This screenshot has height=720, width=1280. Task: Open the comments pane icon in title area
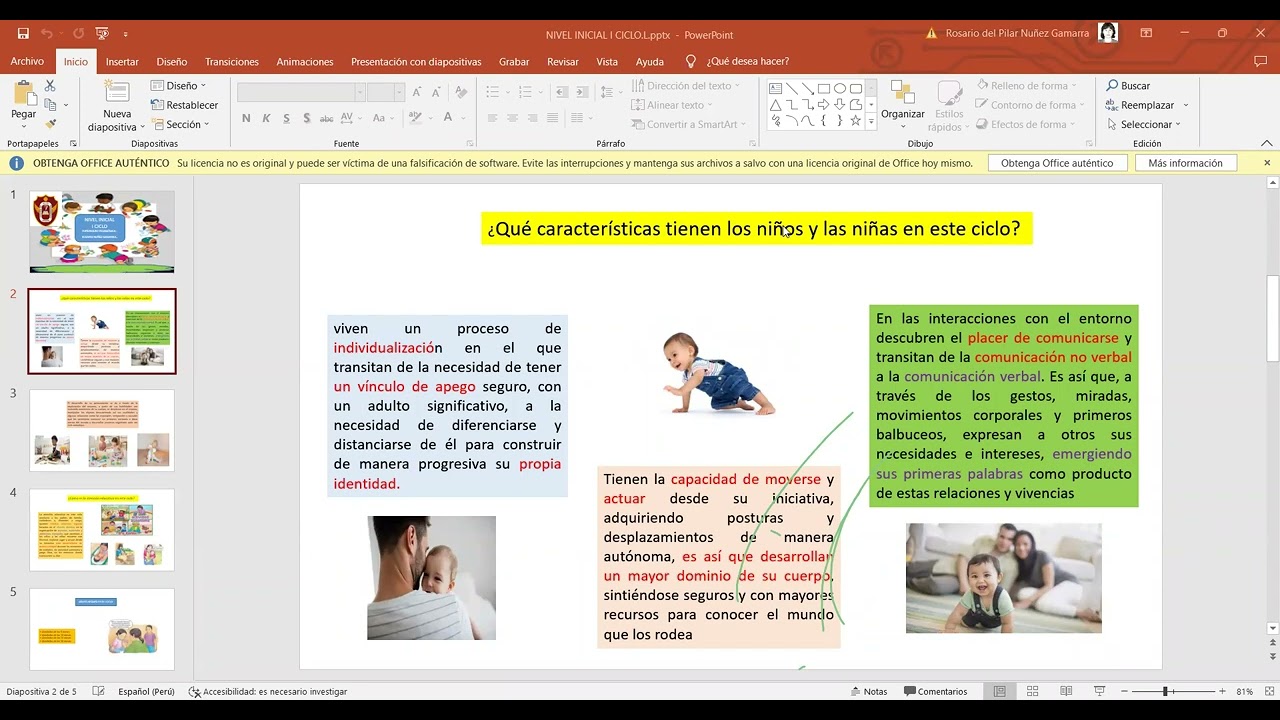click(x=1260, y=61)
